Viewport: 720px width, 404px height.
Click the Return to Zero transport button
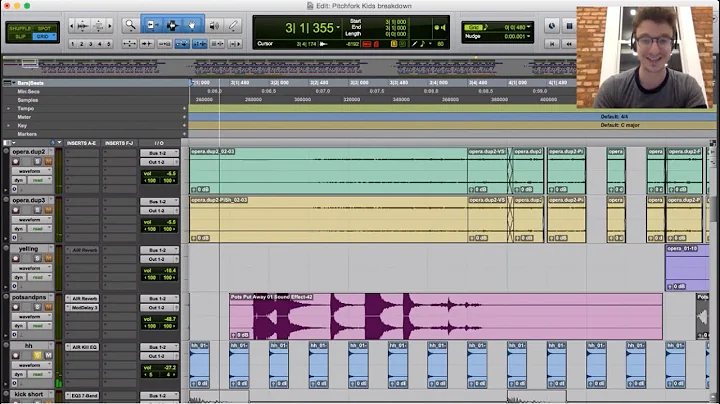pos(552,44)
